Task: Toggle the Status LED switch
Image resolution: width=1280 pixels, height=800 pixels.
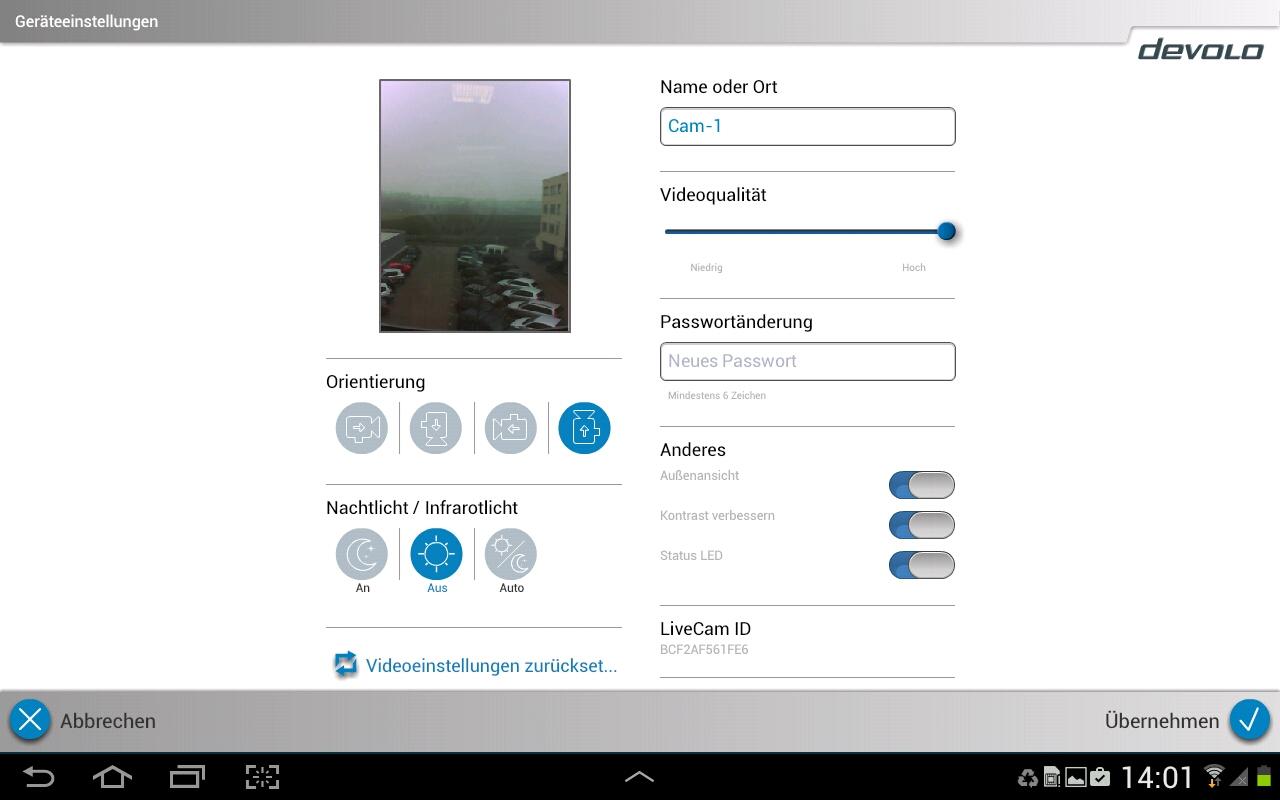Action: tap(922, 565)
